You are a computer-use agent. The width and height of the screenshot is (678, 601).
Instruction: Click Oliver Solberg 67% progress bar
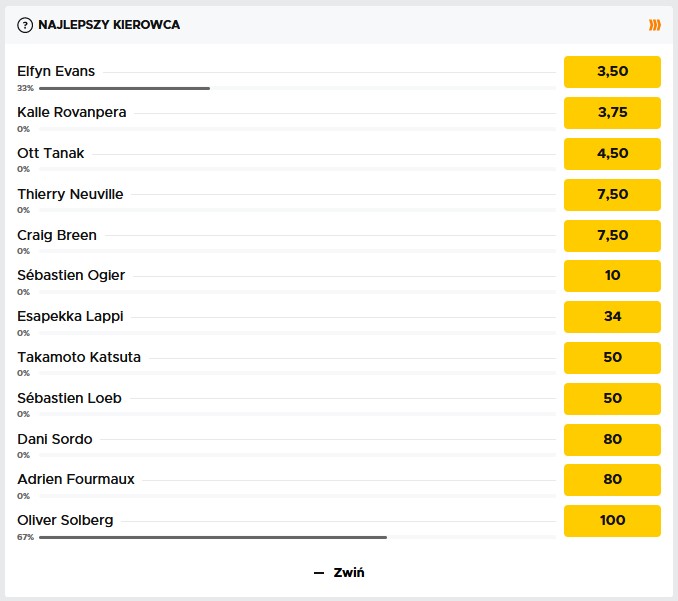tap(212, 537)
